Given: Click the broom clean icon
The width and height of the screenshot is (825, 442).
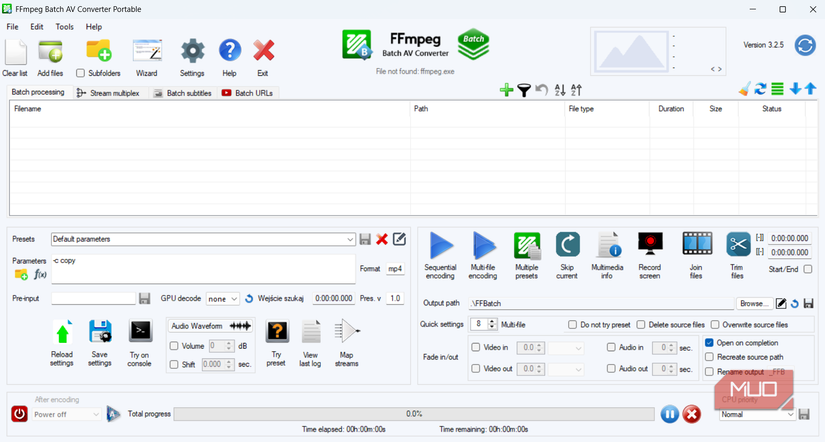Looking at the screenshot, I should (x=744, y=89).
